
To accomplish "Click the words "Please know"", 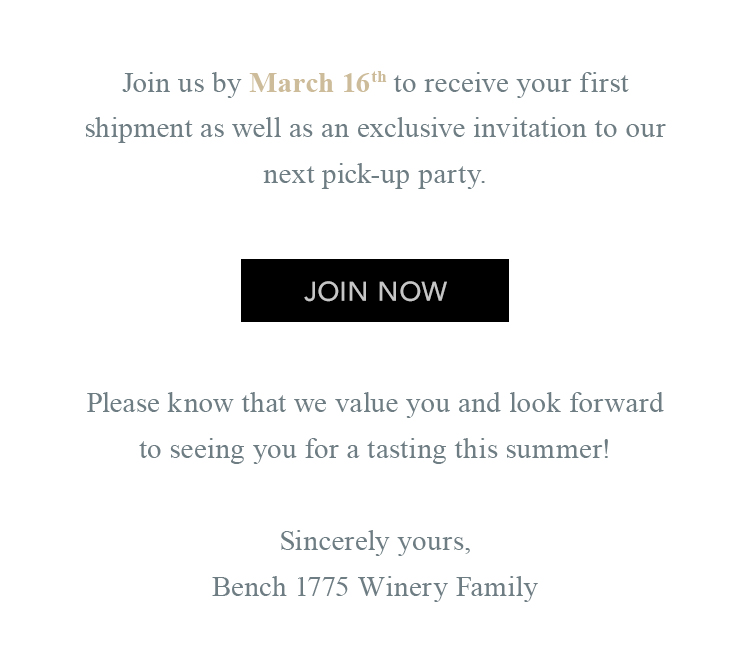I will pyautogui.click(x=160, y=403).
